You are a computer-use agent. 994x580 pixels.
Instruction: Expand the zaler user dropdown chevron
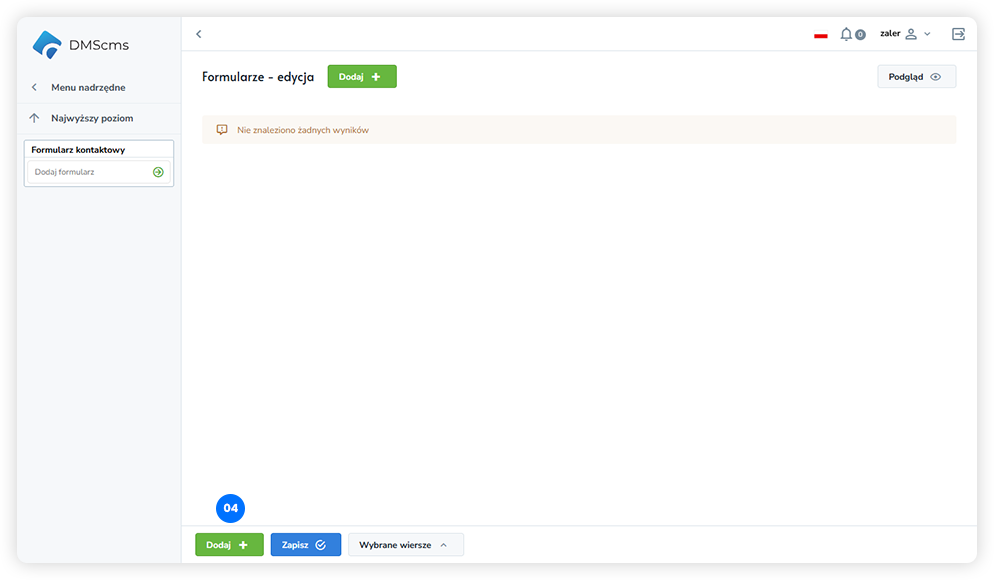927,34
